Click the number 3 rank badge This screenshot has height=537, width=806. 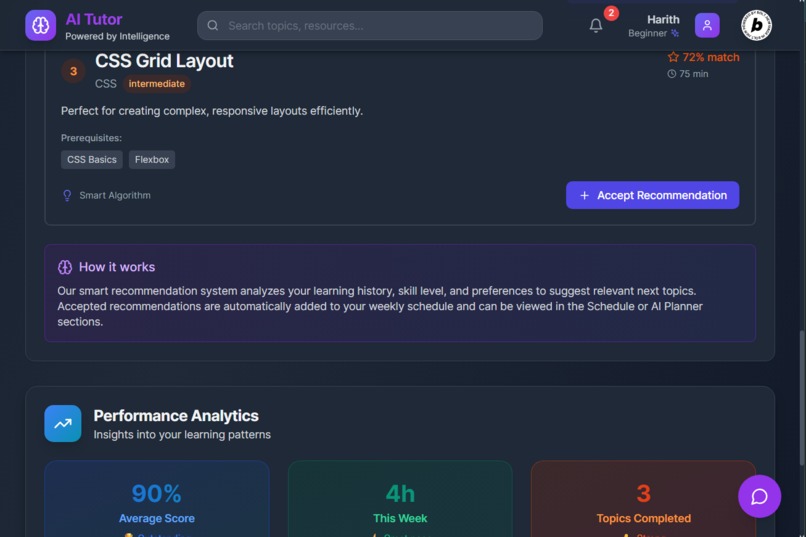tap(74, 71)
